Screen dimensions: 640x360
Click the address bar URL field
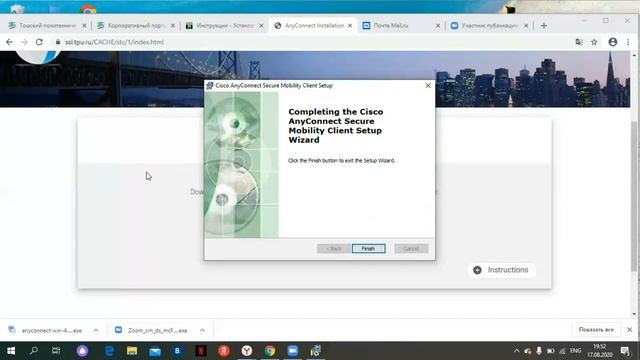[x=312, y=42]
